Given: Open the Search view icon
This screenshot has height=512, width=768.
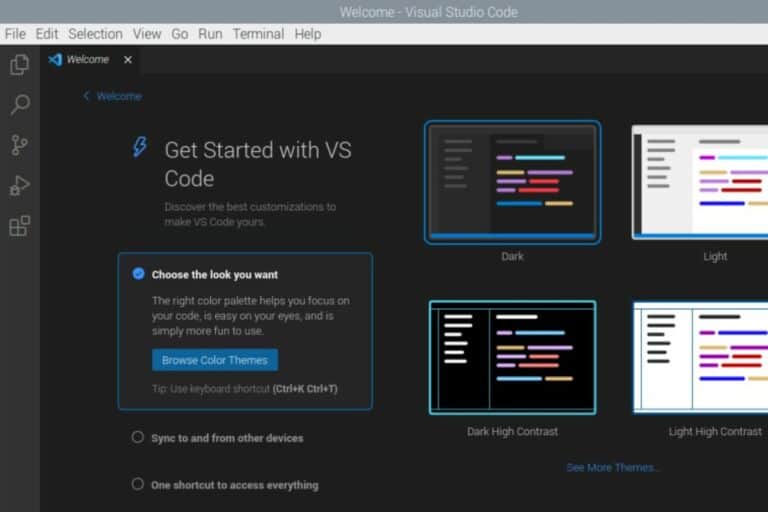Looking at the screenshot, I should coord(20,104).
